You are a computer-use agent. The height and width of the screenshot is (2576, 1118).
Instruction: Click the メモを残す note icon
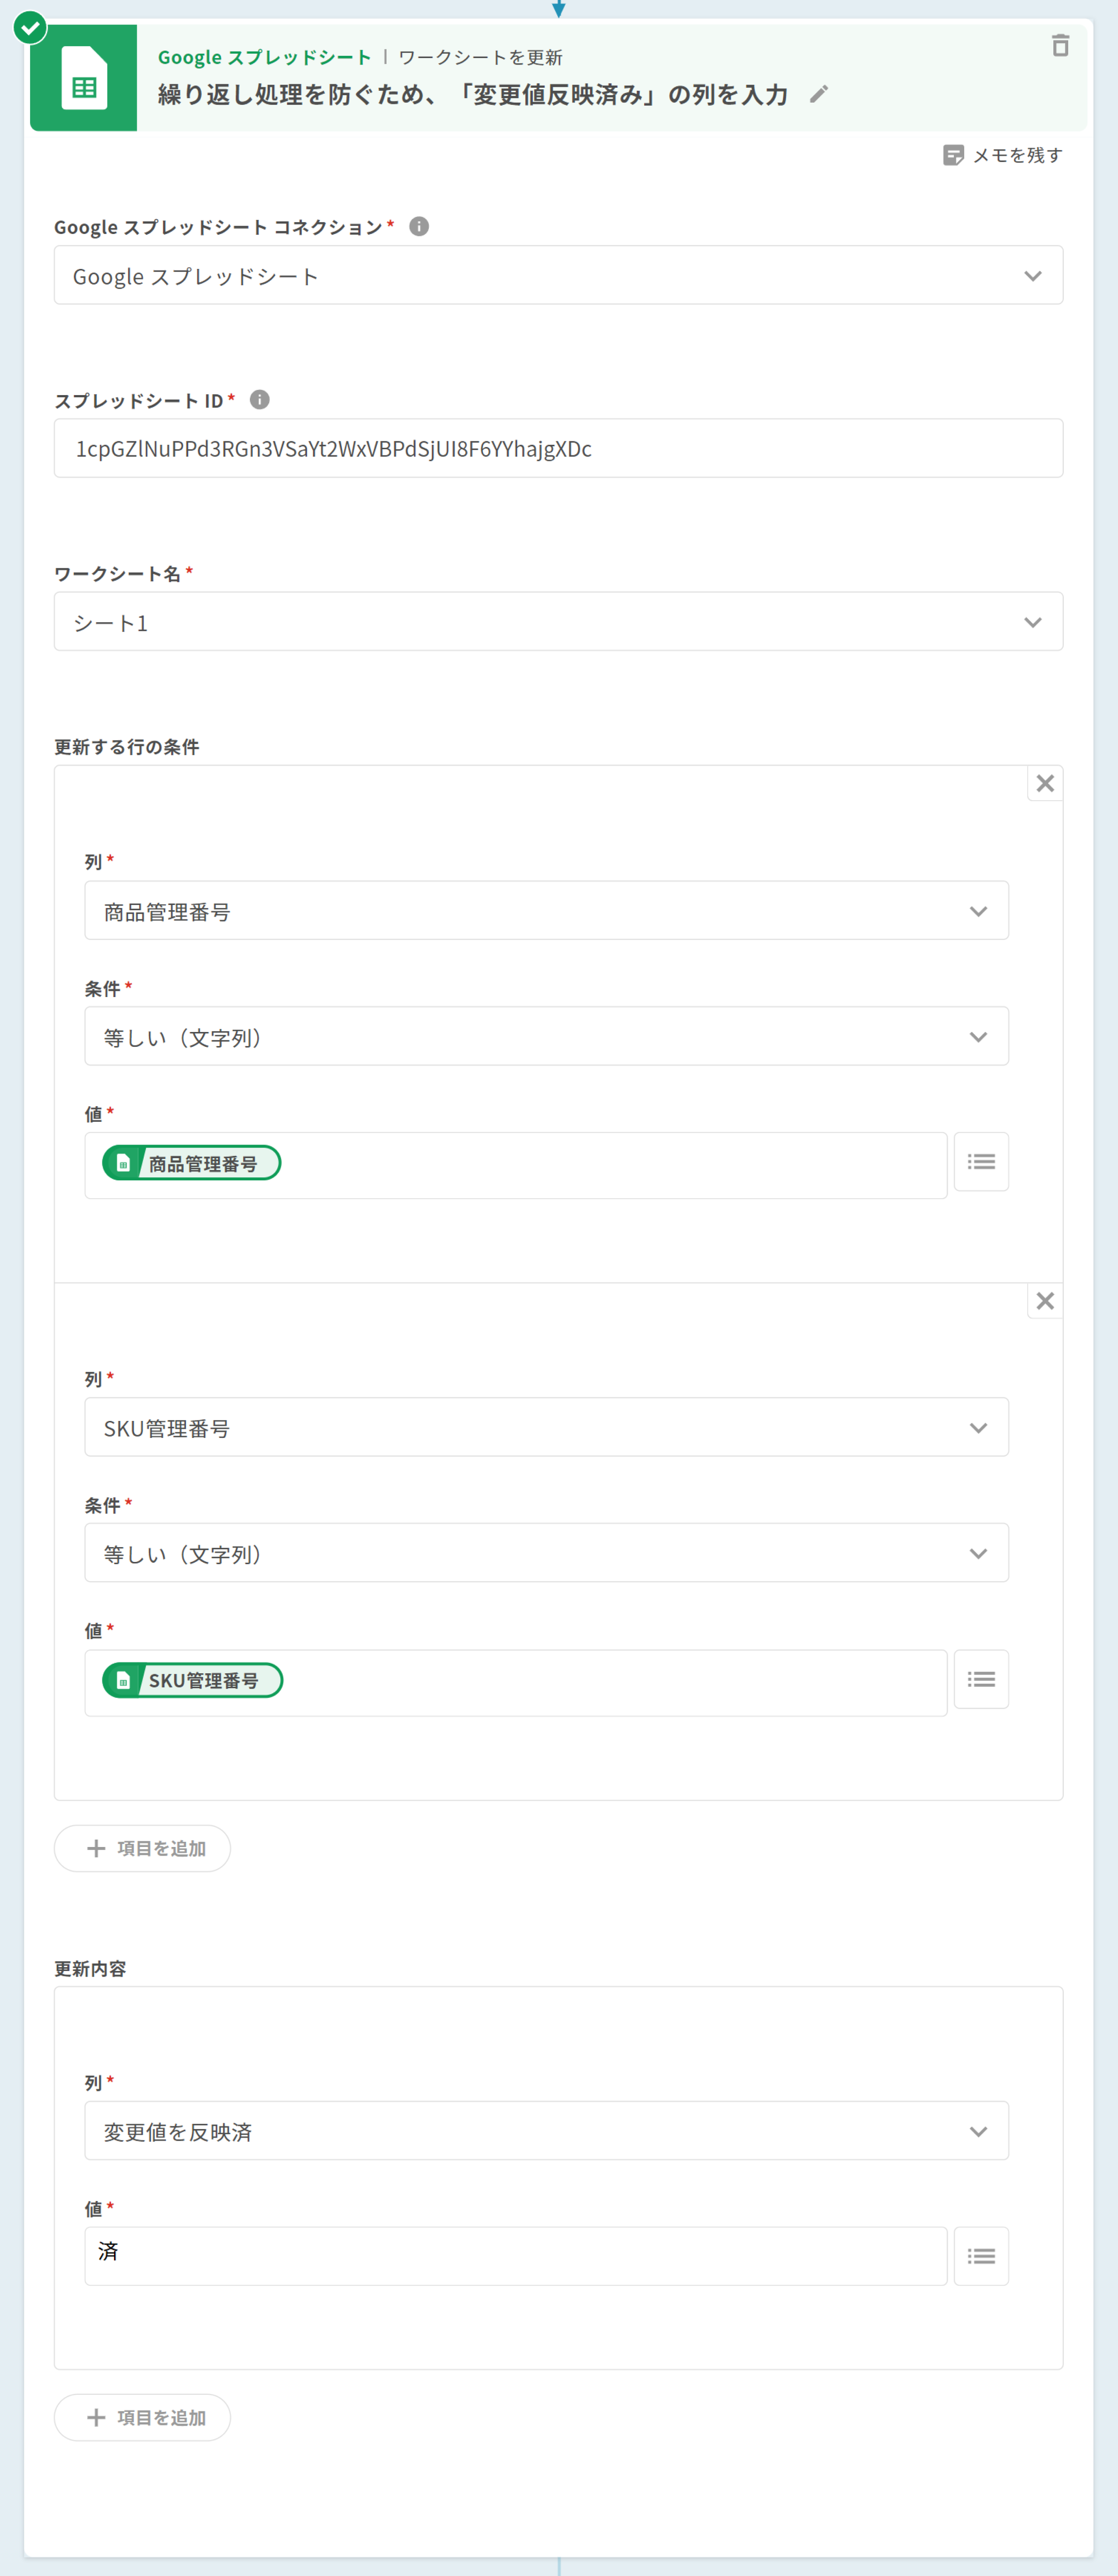pos(953,155)
